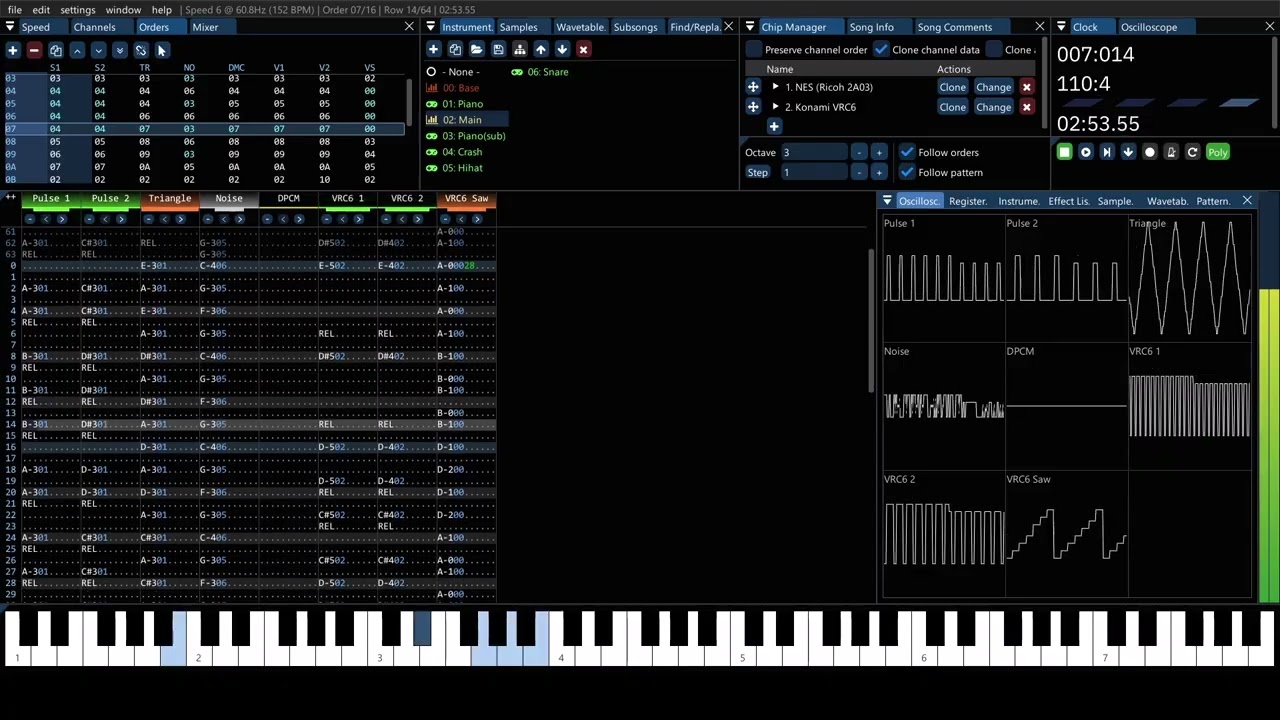Toggle instrument folder hierarchy view
The width and height of the screenshot is (1280, 720).
519,50
